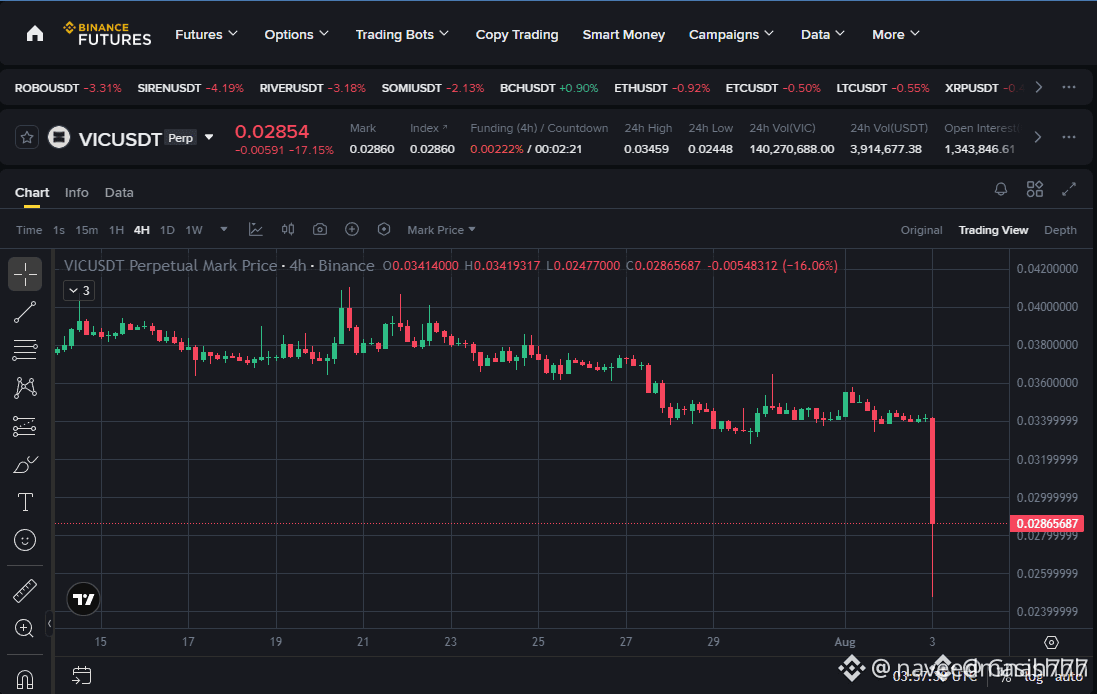This screenshot has width=1097, height=694.
Task: Select the trend line drawing tool
Action: point(25,312)
